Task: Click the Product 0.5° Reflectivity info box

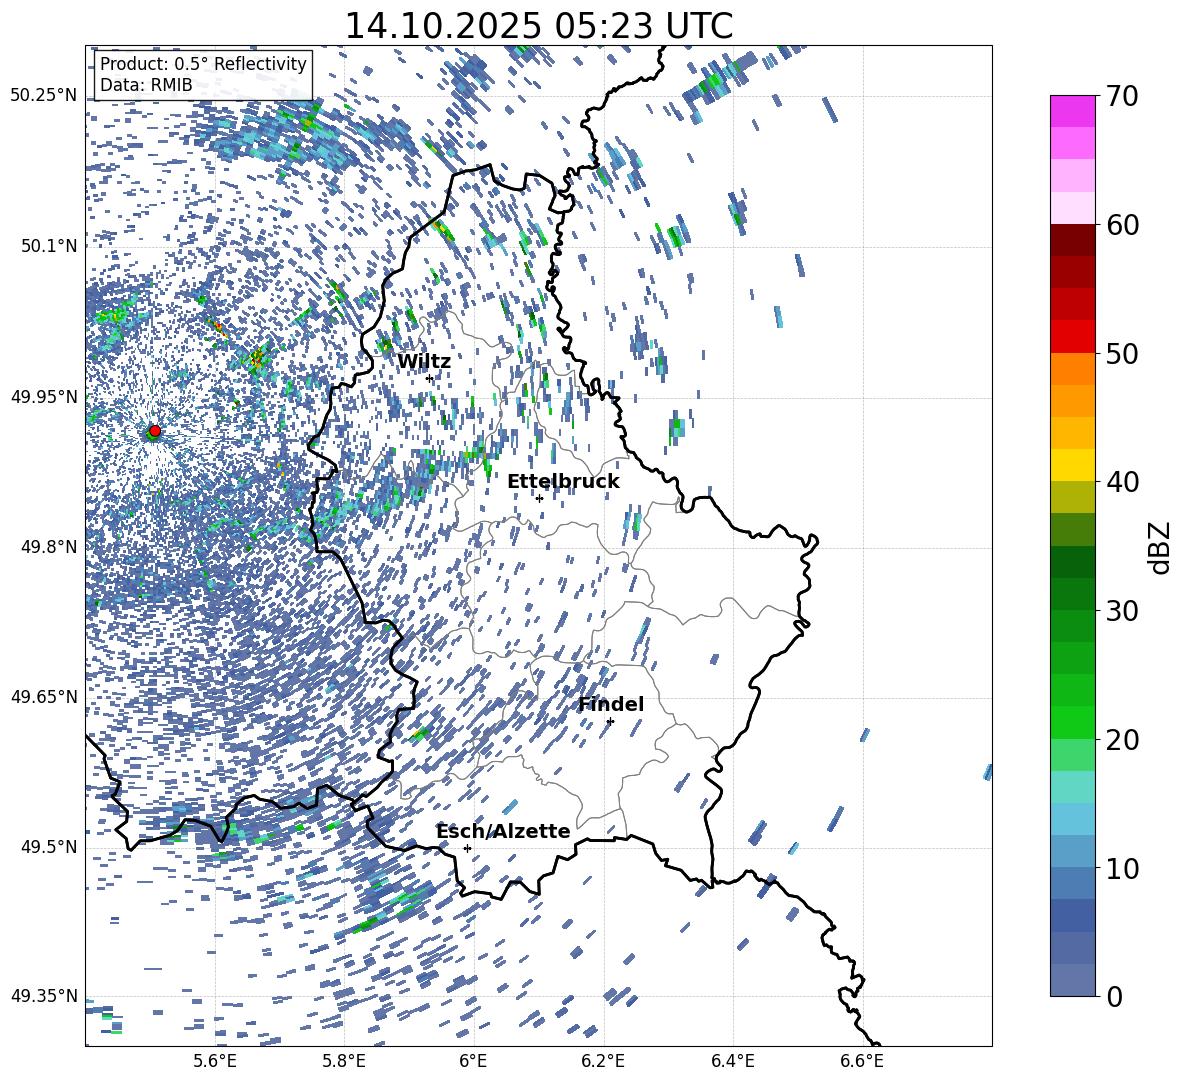Action: tap(203, 75)
